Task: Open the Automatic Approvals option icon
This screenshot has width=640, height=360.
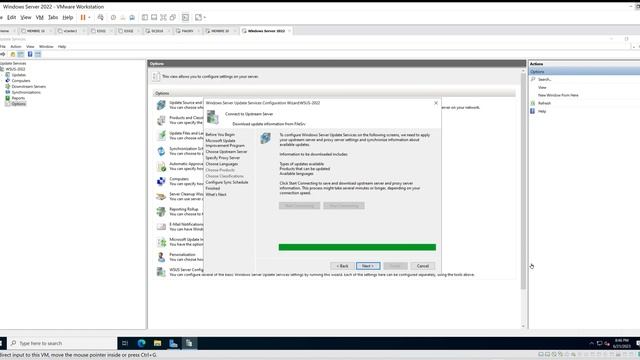Action: point(161,166)
